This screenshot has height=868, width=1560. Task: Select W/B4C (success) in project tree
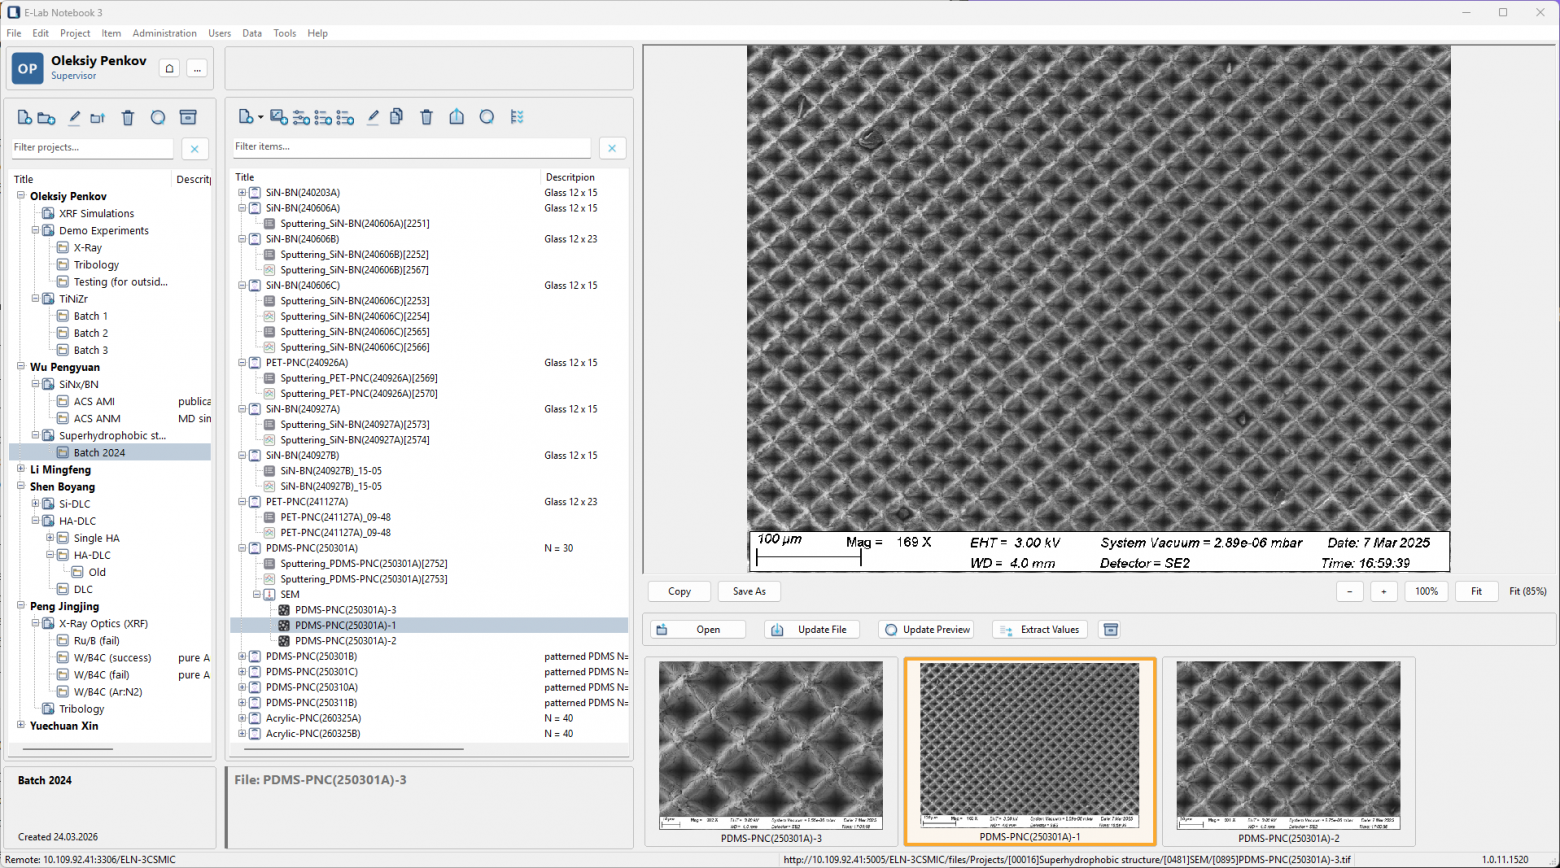pos(112,658)
